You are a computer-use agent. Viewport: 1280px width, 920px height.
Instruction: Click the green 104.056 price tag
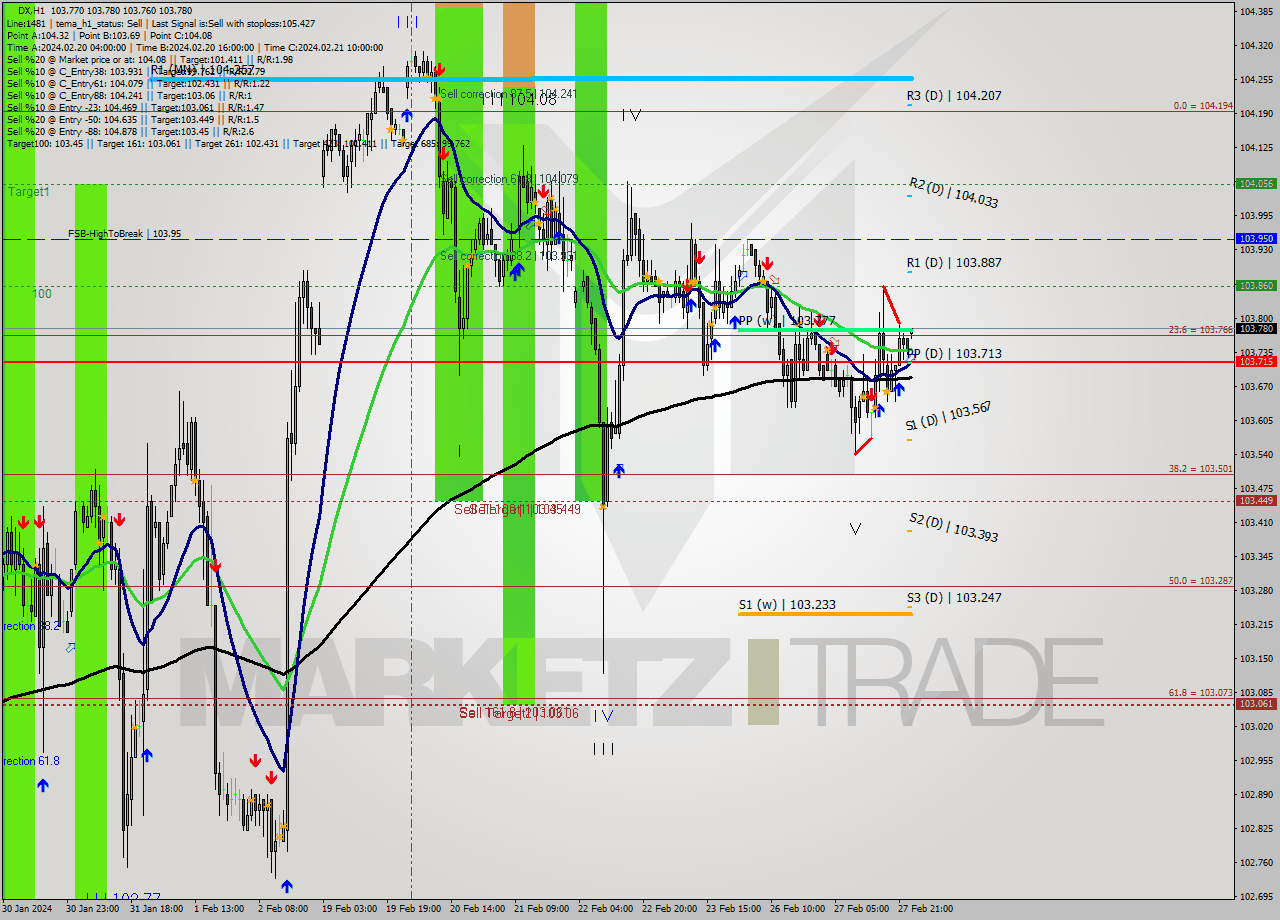coord(1256,184)
